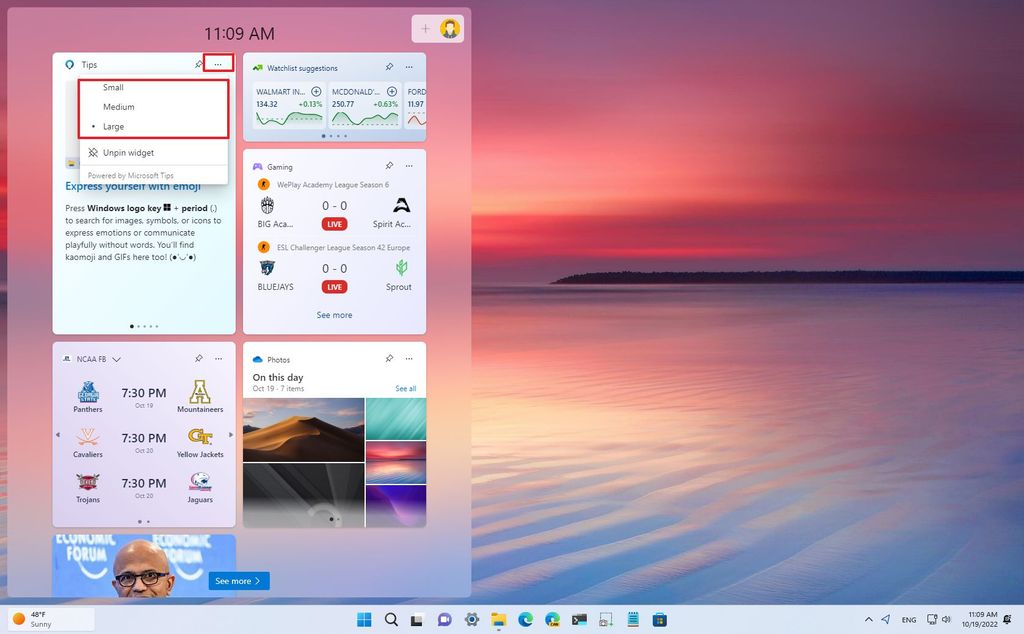Launch Microsoft Store from the taskbar
The image size is (1024, 634).
tap(660, 619)
